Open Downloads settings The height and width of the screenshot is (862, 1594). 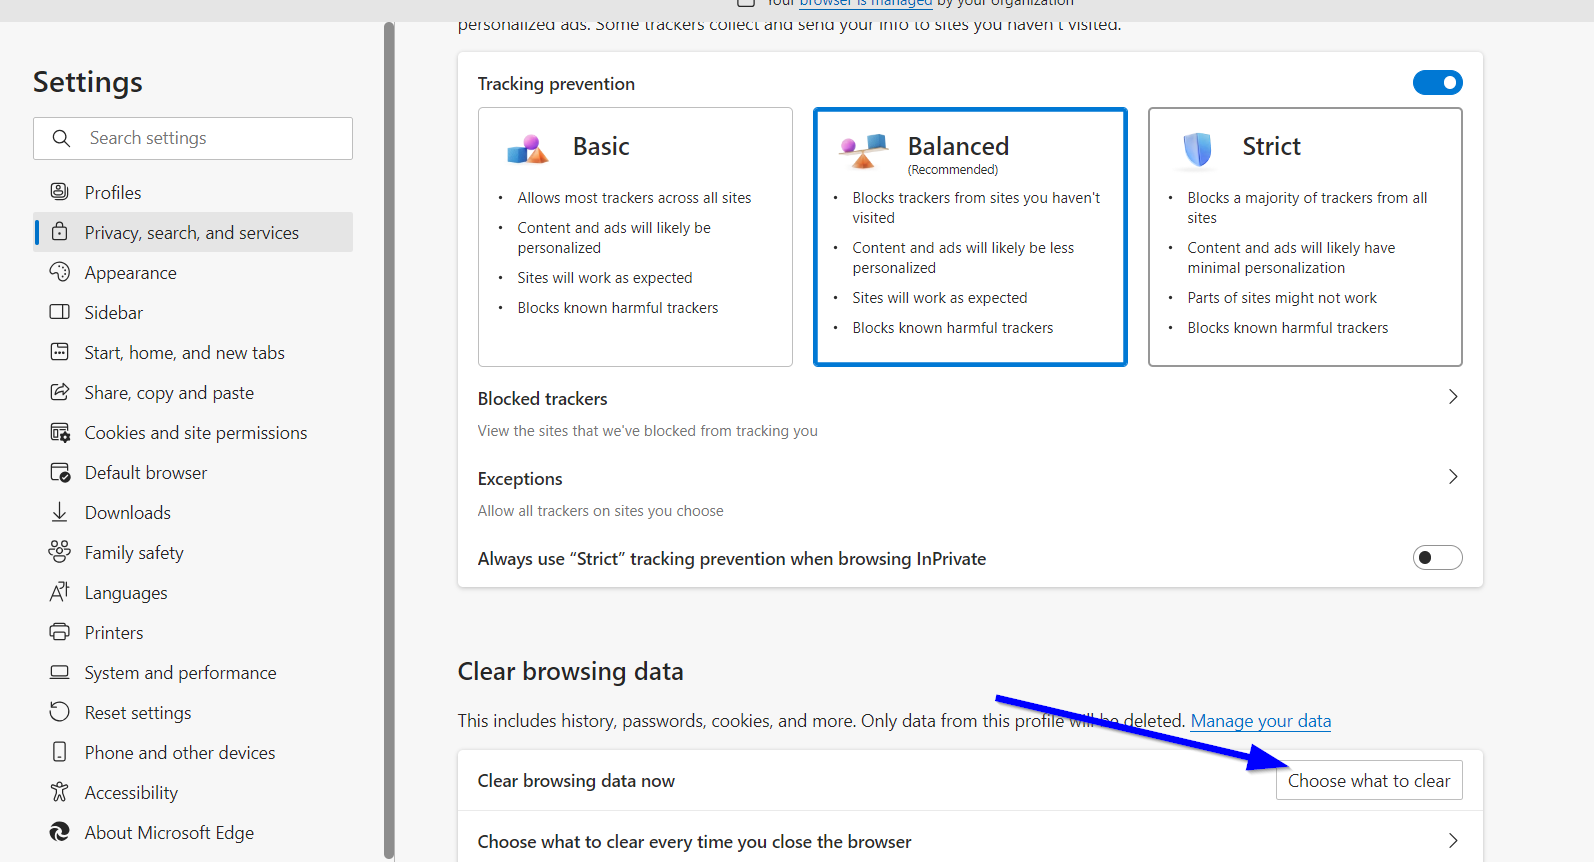193,512
